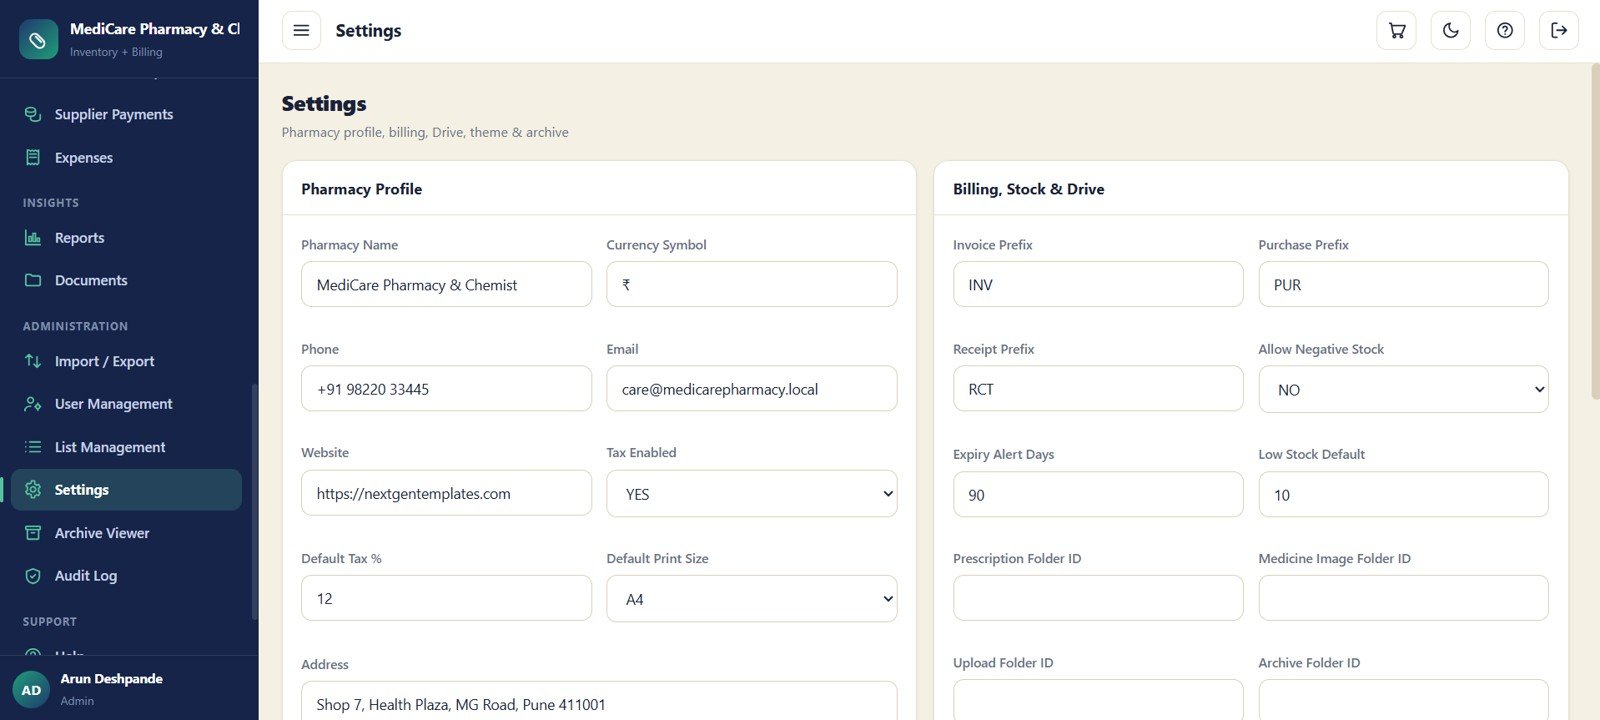The height and width of the screenshot is (720, 1600).
Task: Click the Medicine Image Folder ID field
Action: coord(1403,598)
